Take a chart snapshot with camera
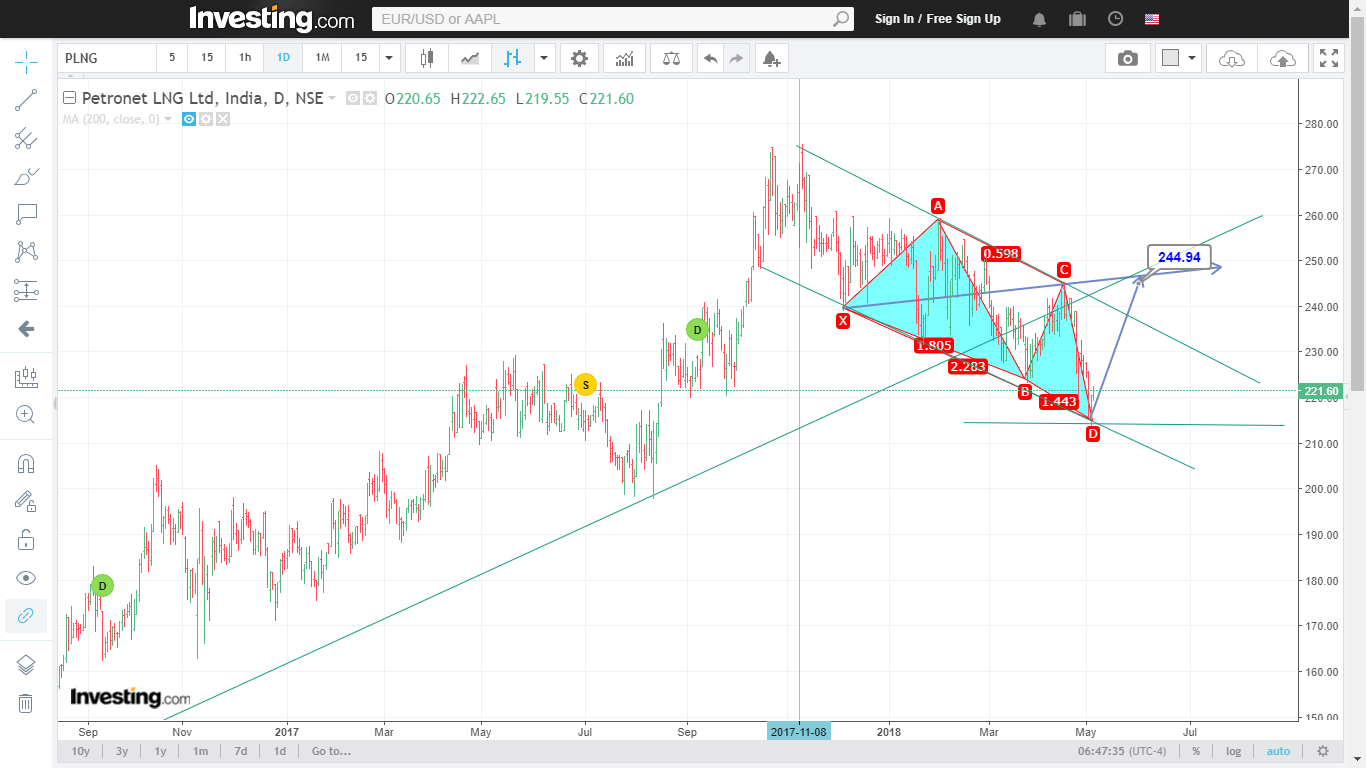 click(x=1128, y=58)
